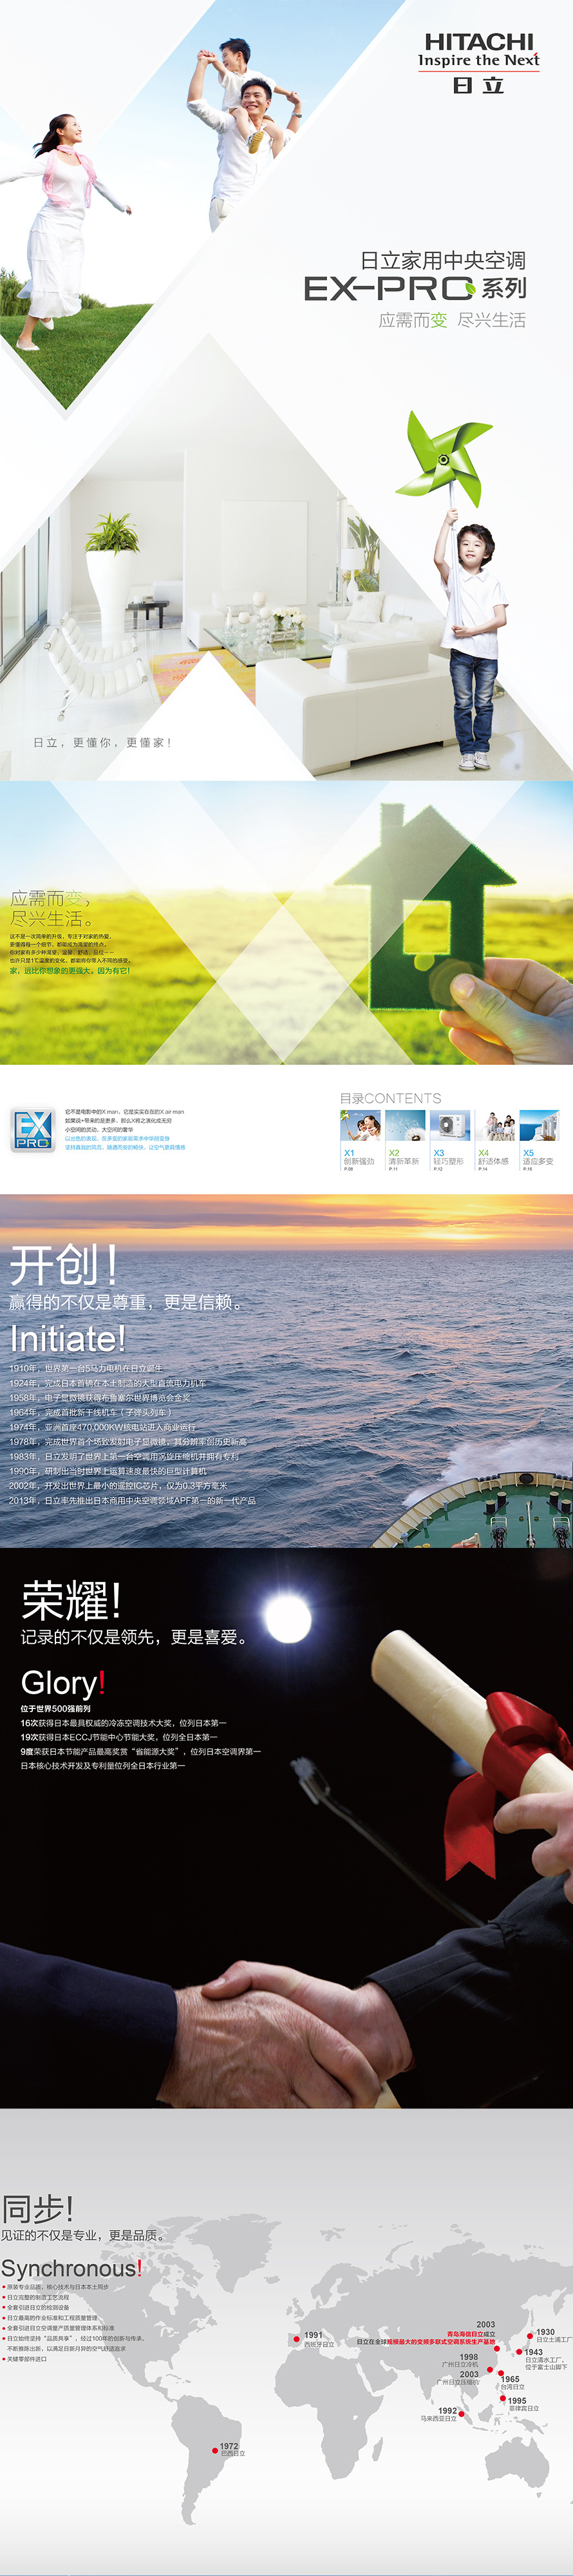This screenshot has height=2576, width=573.
Task: Click the 全套引进日立的检测设备 bullet
Action: (x=36, y=2308)
